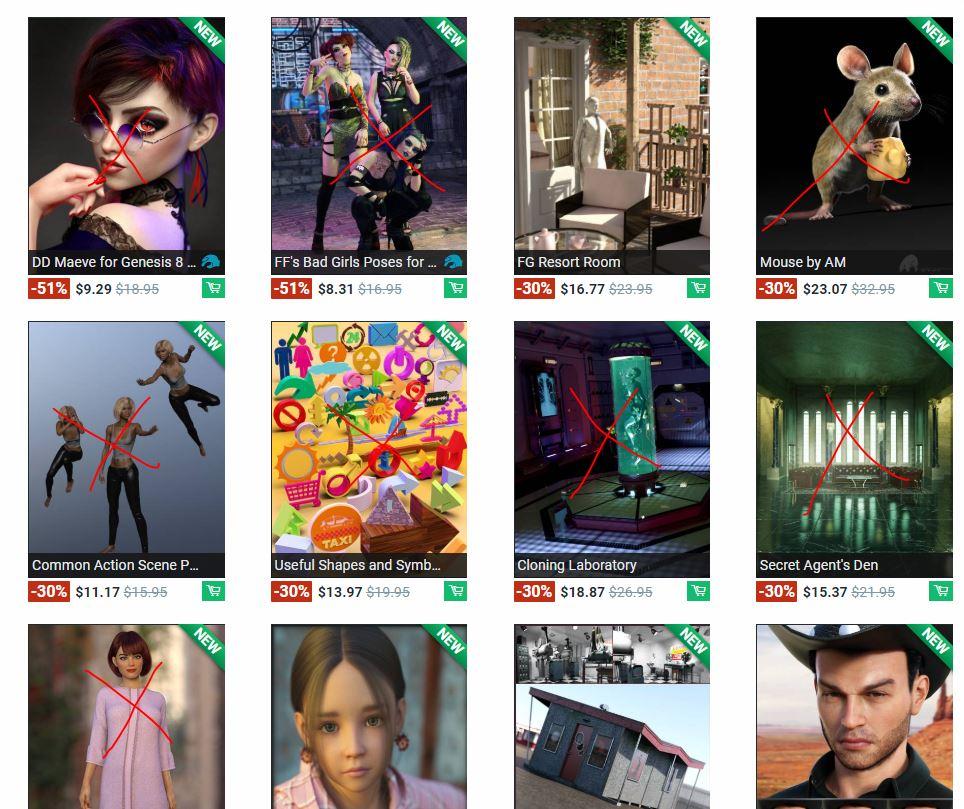Viewport: 964px width, 809px height.
Task: Add Cloning Laboratory to cart
Action: [698, 591]
